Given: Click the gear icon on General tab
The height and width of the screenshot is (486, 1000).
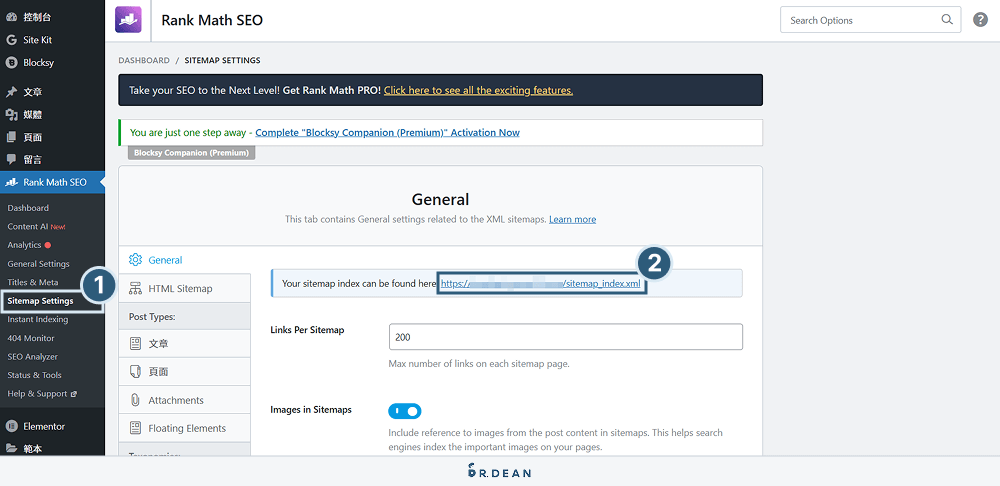Looking at the screenshot, I should pyautogui.click(x=135, y=260).
